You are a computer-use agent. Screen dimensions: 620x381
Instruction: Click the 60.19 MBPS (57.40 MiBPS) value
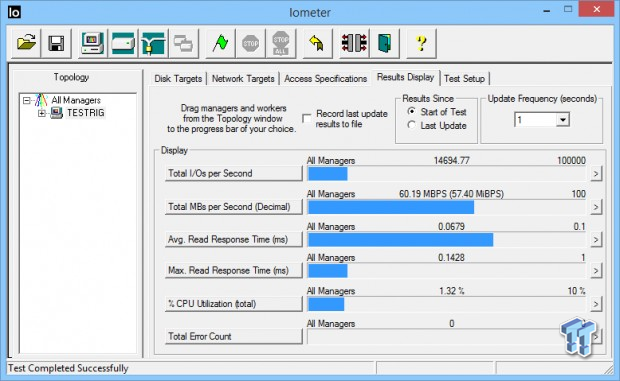tap(451, 194)
